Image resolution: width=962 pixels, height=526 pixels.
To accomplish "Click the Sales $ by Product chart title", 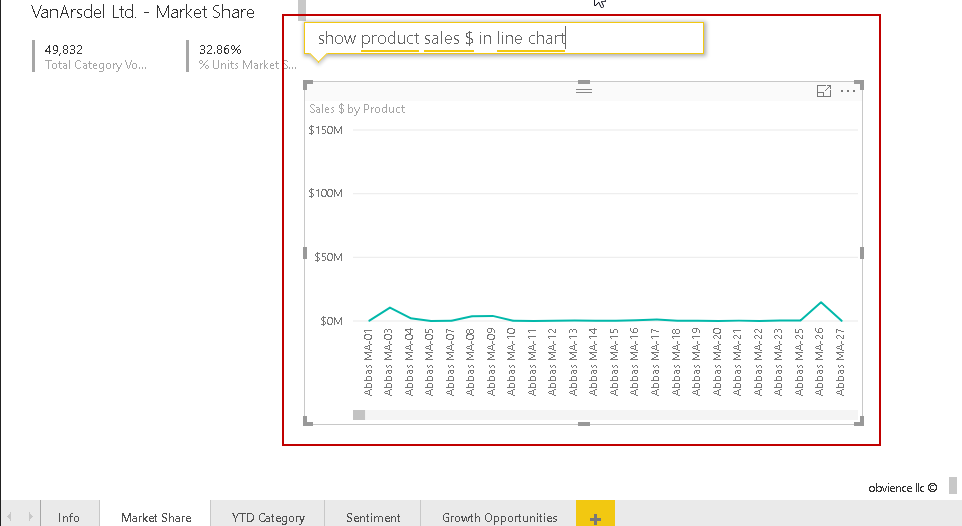I will tap(357, 109).
